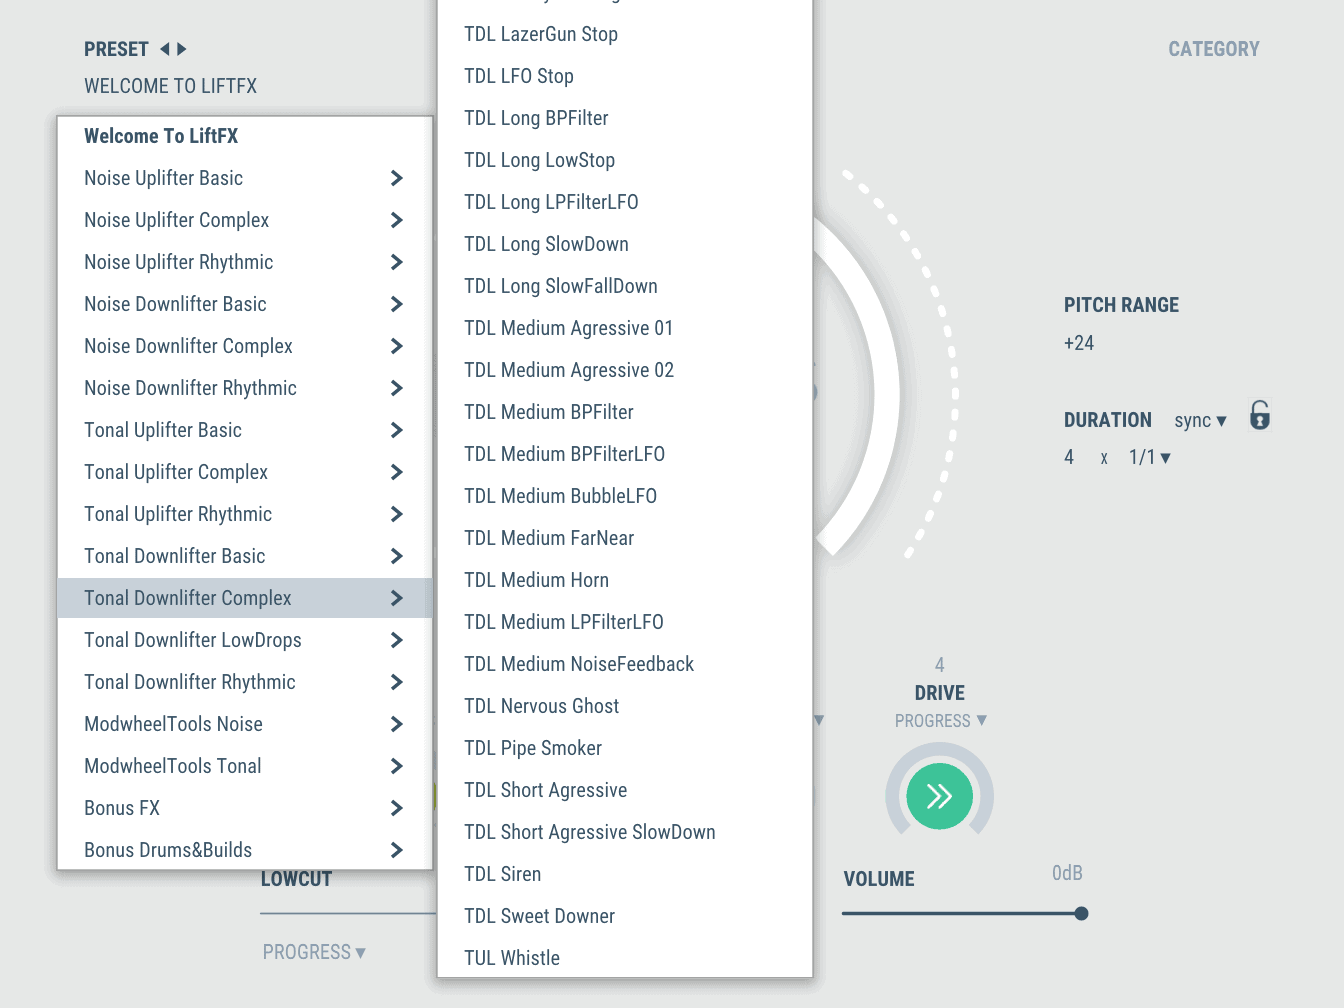
Task: Select the TDL Nervous Ghost preset
Action: [x=541, y=706]
